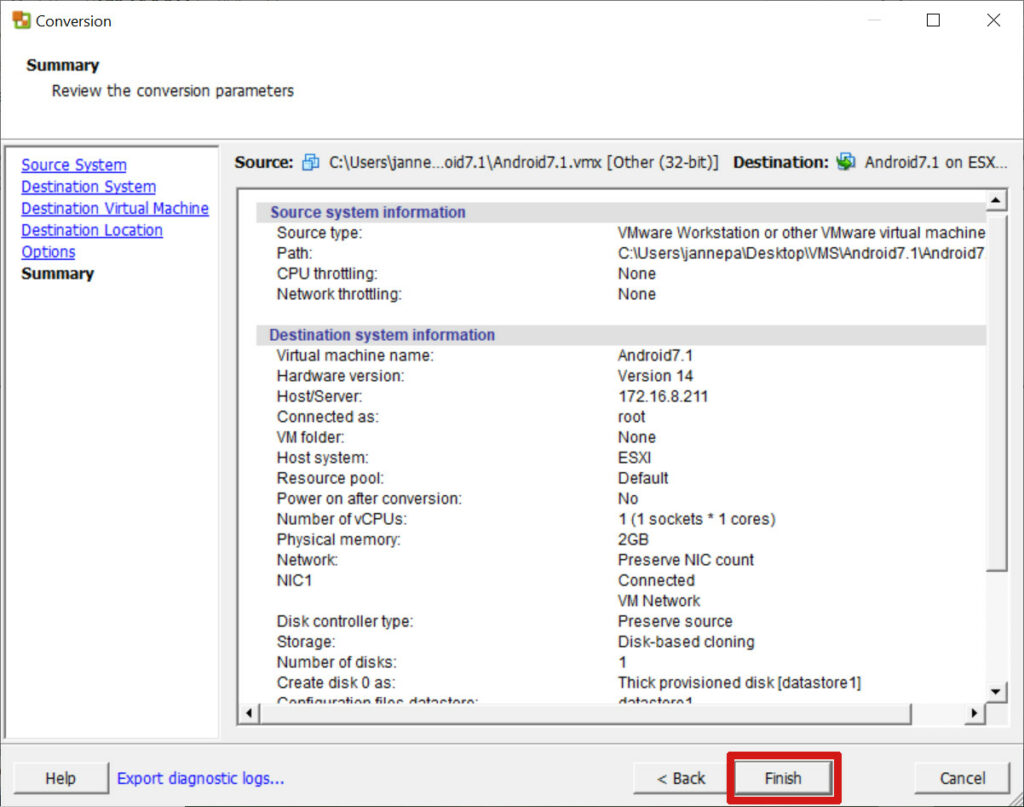The width and height of the screenshot is (1024, 807).
Task: Click the Physical memory 2GB value
Action: click(x=633, y=539)
